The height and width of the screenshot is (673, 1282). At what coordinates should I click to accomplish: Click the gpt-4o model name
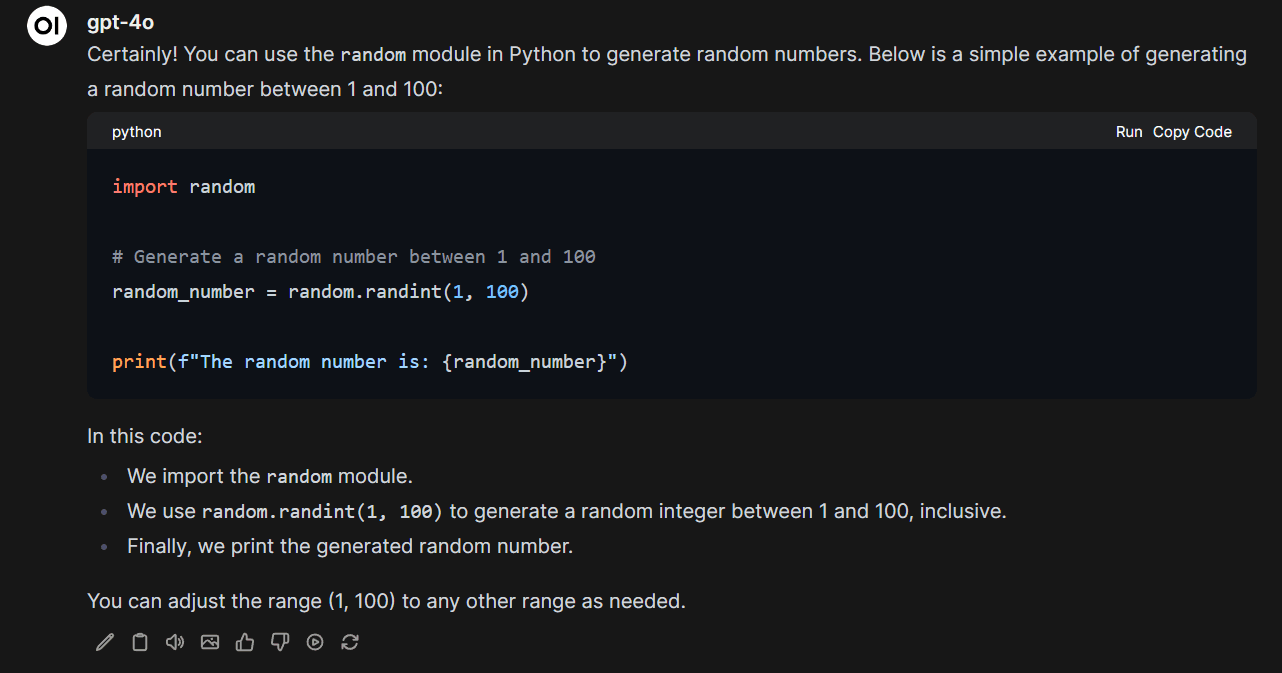click(x=120, y=22)
